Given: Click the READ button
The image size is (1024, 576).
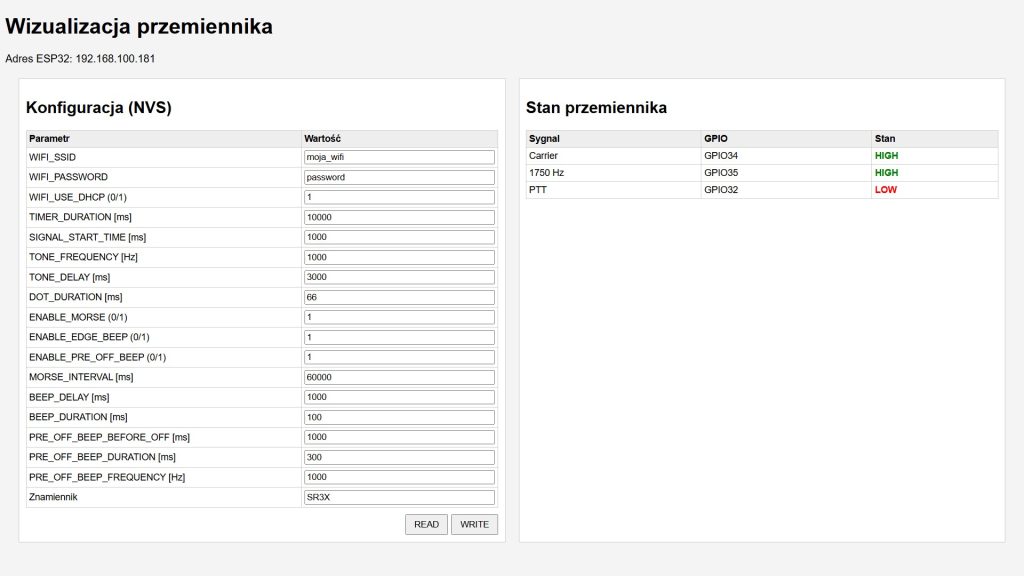Looking at the screenshot, I should click(426, 524).
